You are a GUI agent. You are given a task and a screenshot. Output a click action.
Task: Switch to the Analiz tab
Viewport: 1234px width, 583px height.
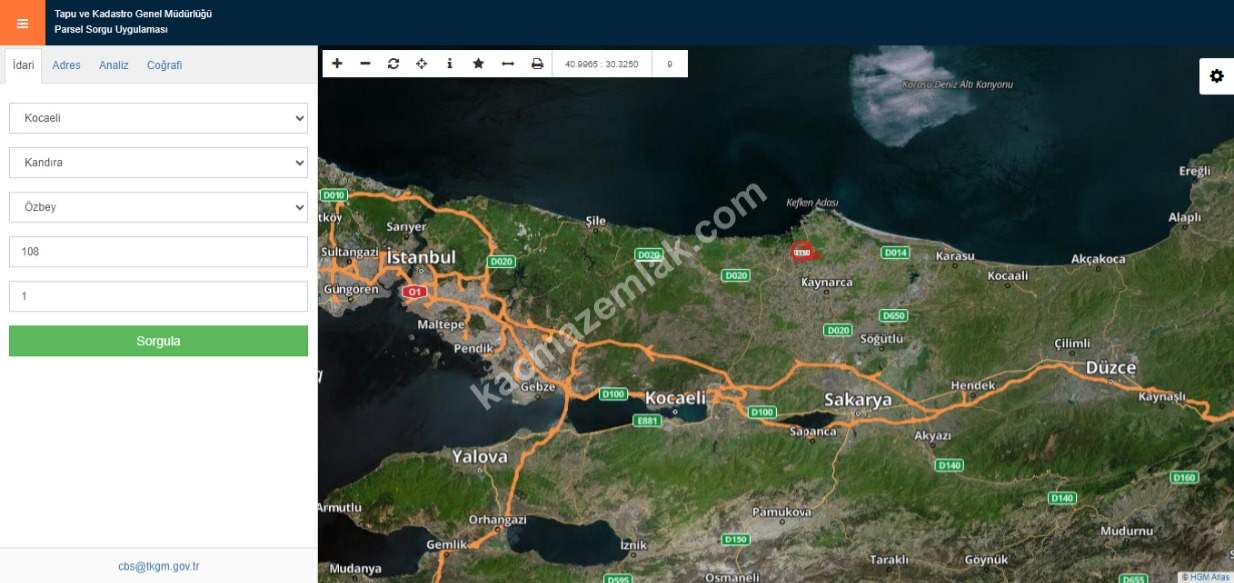[113, 65]
